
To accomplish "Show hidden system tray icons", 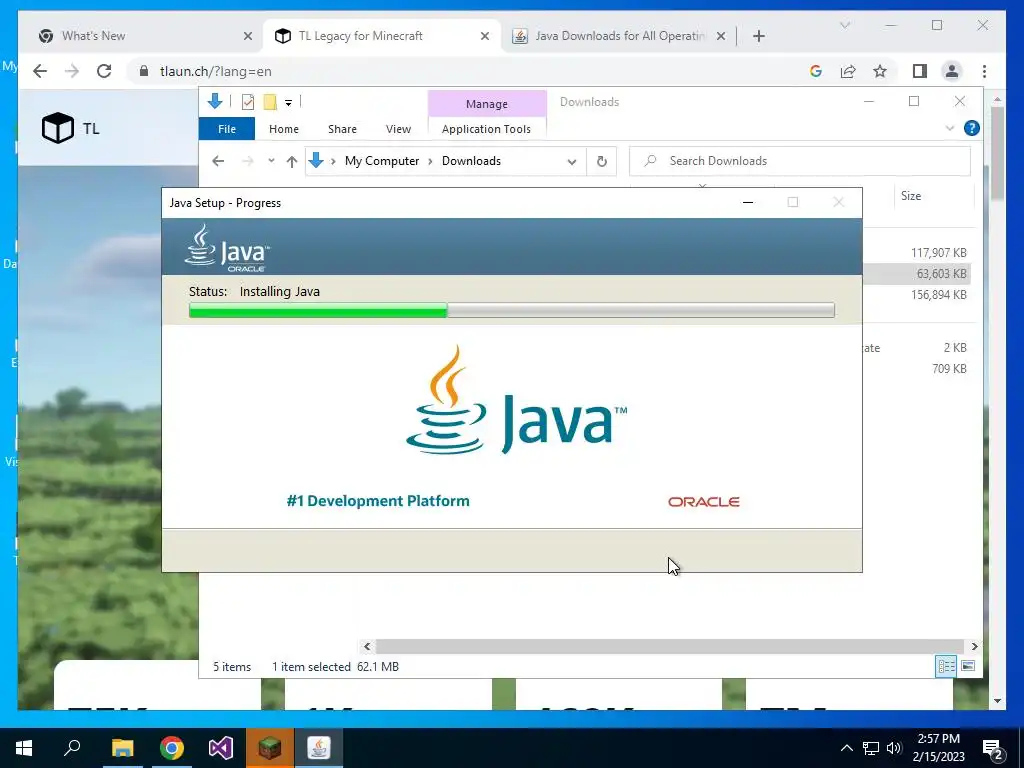I will tap(846, 748).
